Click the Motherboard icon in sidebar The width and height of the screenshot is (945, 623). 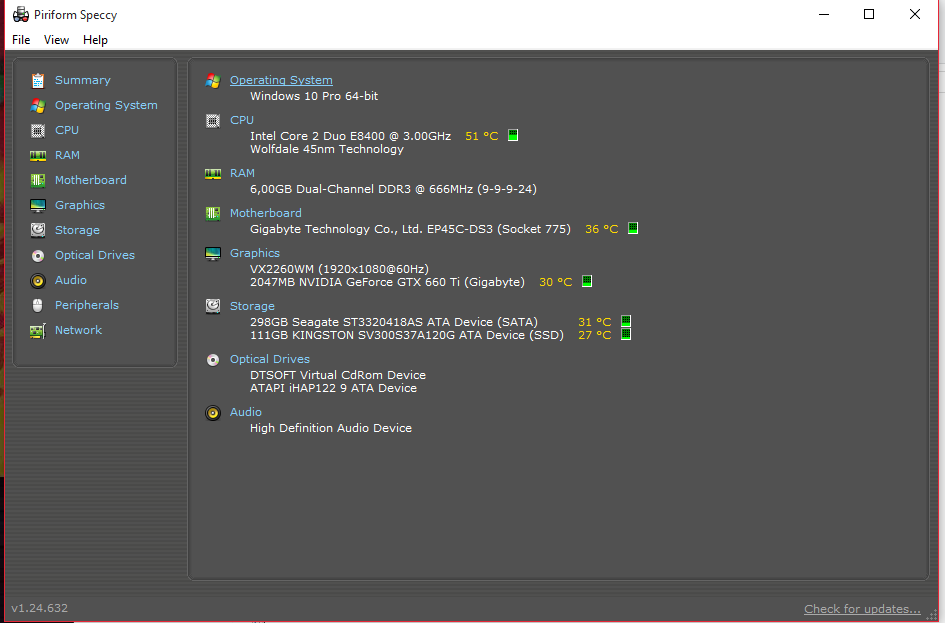(38, 180)
